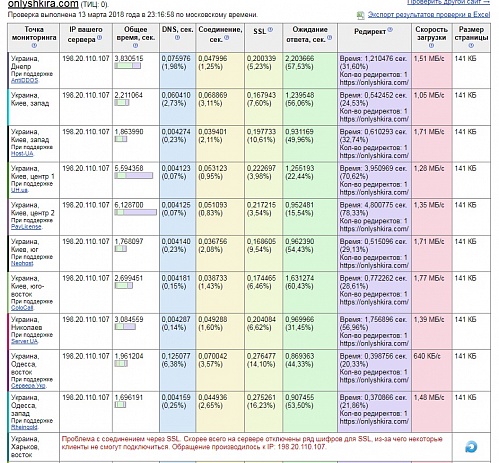This screenshot has height=463, width=499.
Task: Open the Проверить другой сайт link
Action: [449, 2]
